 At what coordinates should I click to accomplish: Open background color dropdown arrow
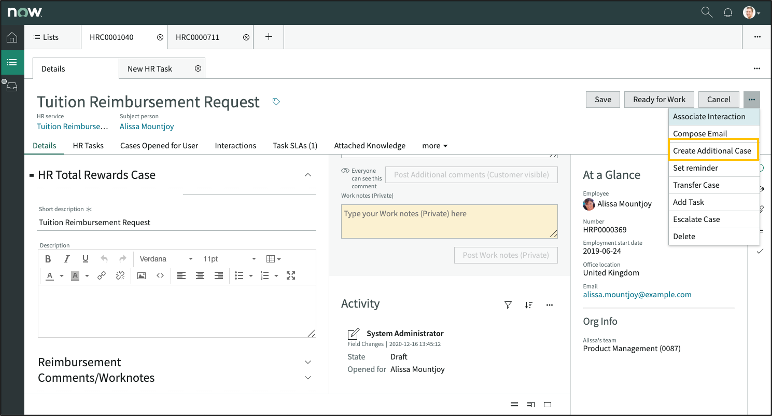tap(87, 276)
